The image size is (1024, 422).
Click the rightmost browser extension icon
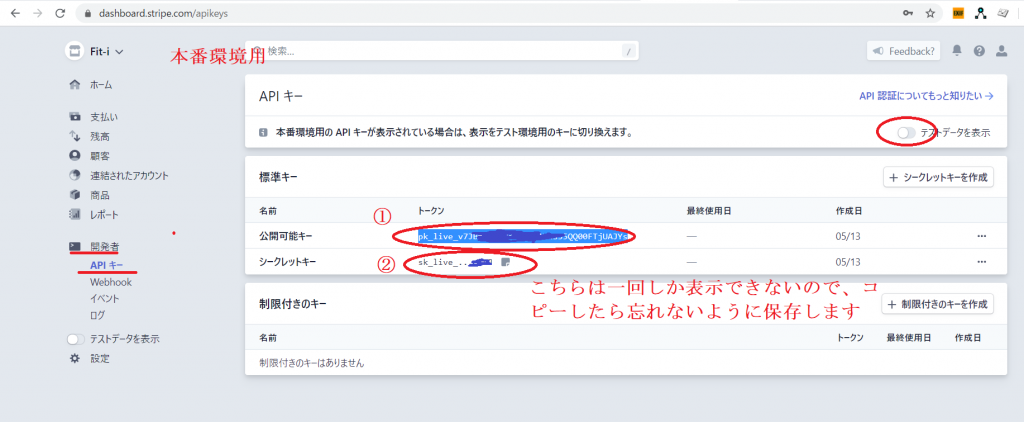(x=1002, y=14)
